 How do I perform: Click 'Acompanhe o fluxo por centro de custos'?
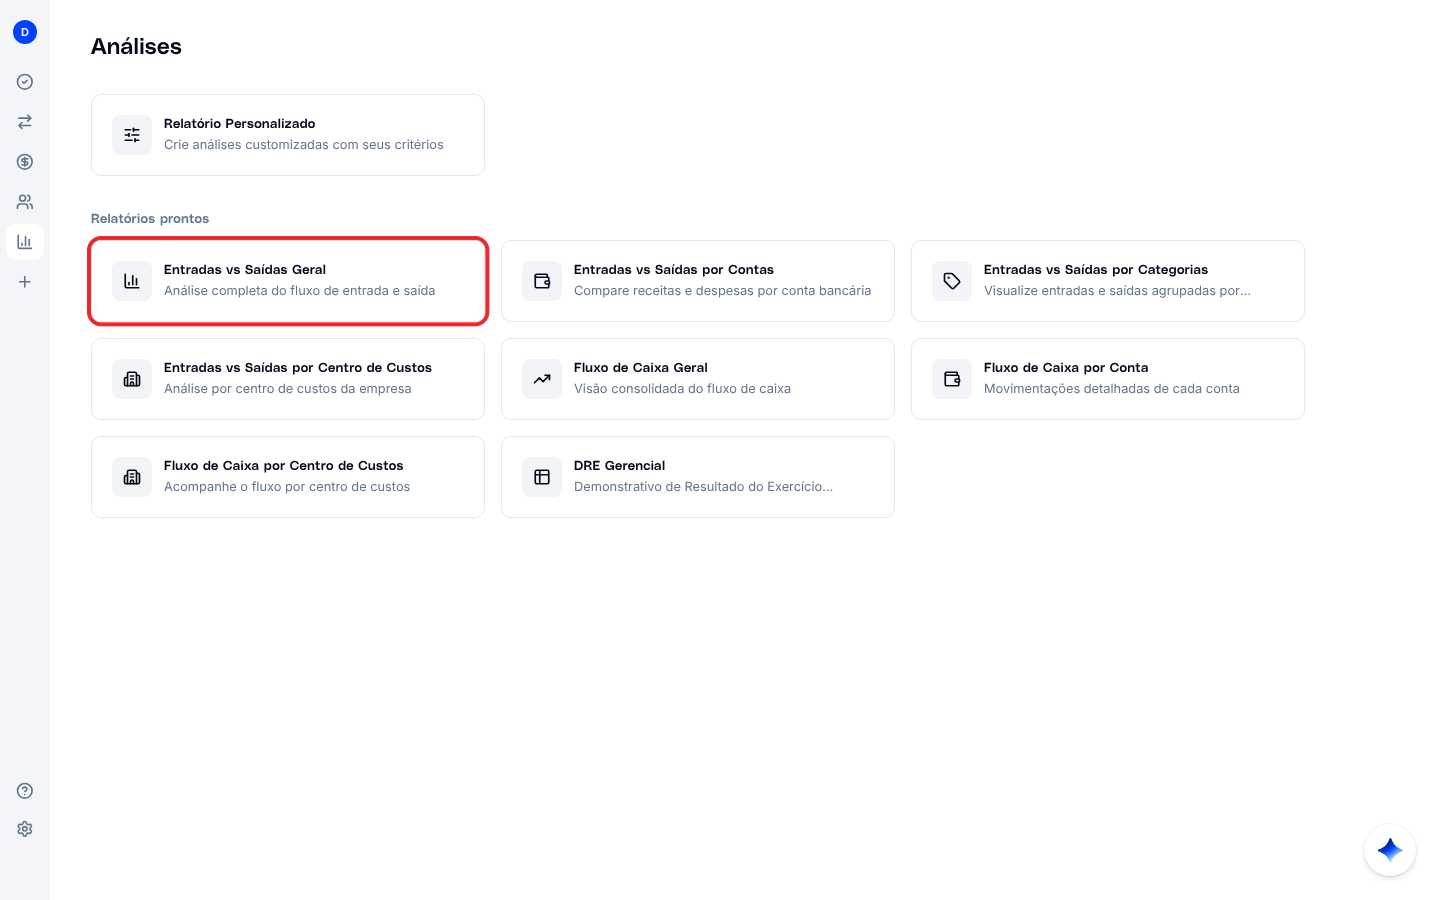tap(287, 487)
